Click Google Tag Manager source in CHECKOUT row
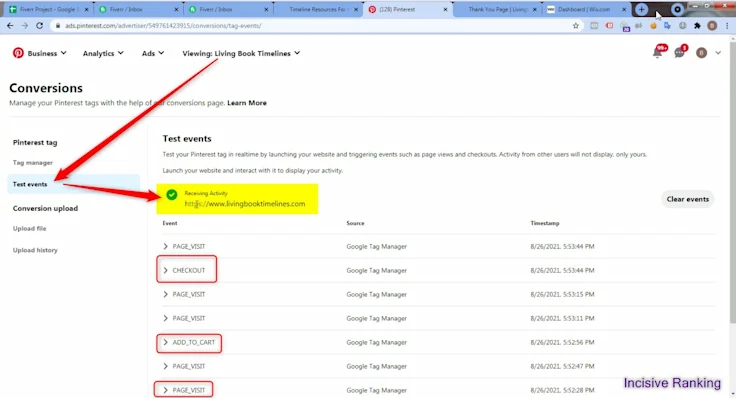Screen dimensions: 736x398 pyautogui.click(x=376, y=270)
